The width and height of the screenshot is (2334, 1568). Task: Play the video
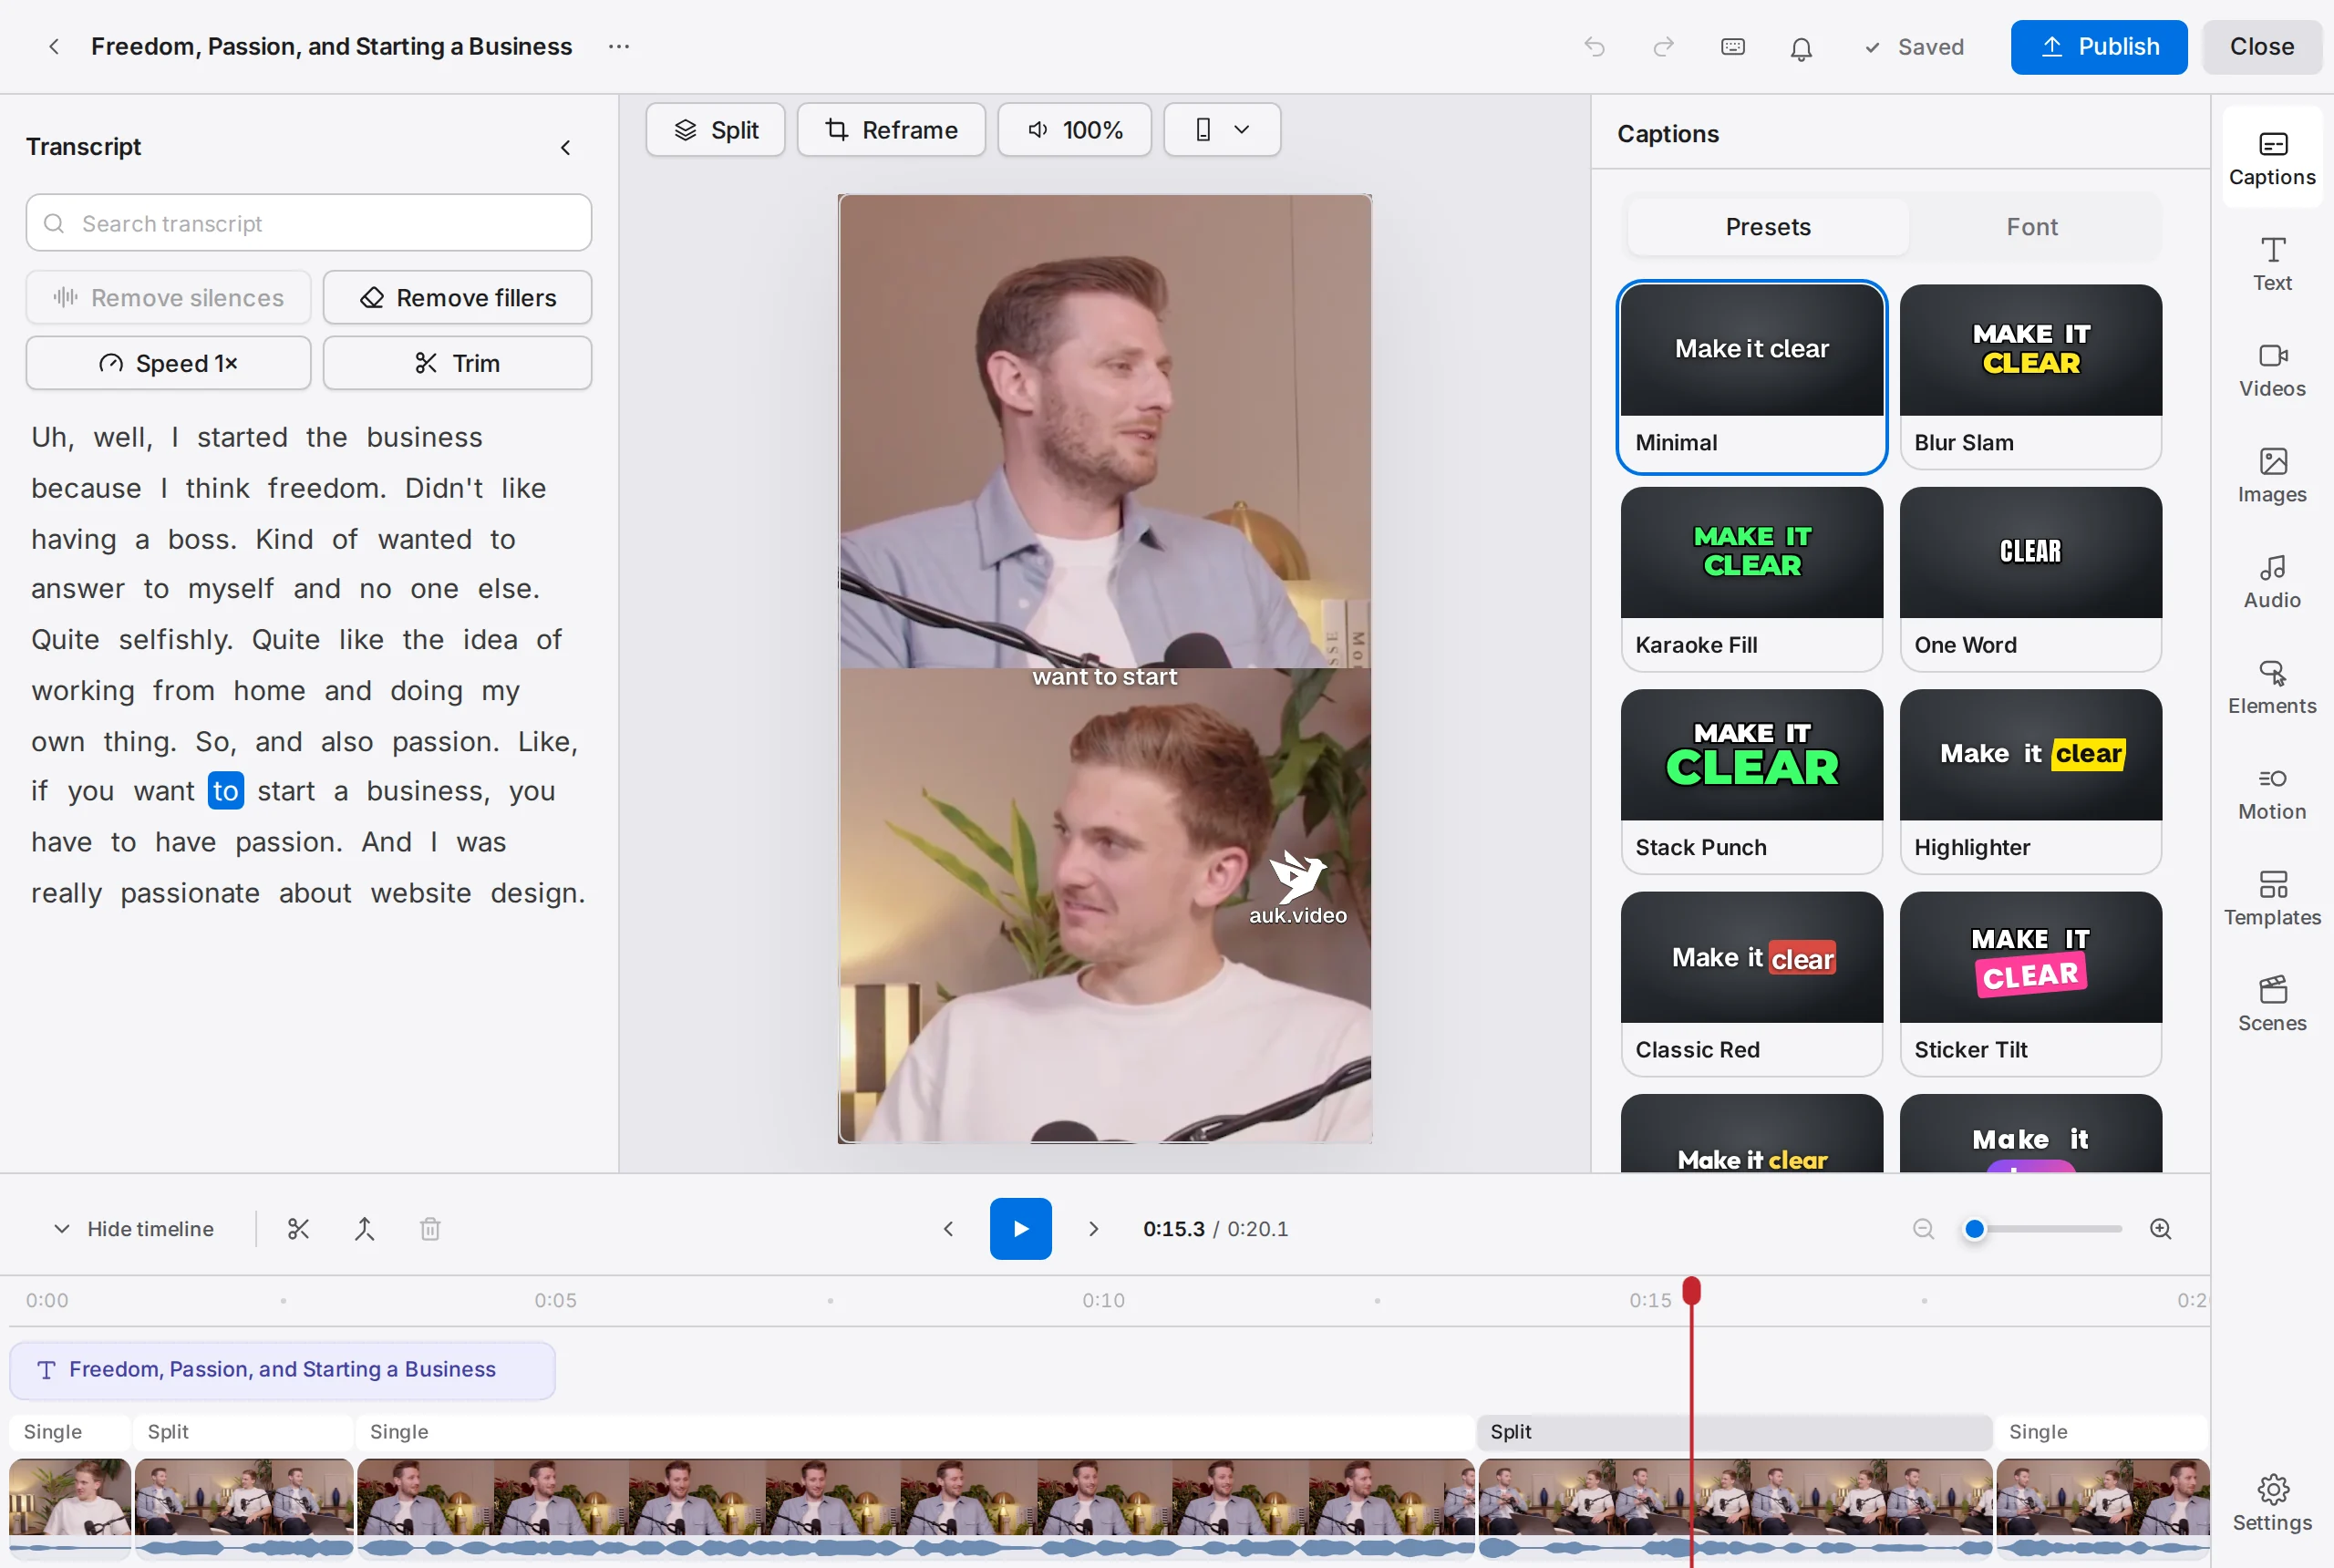1020,1228
